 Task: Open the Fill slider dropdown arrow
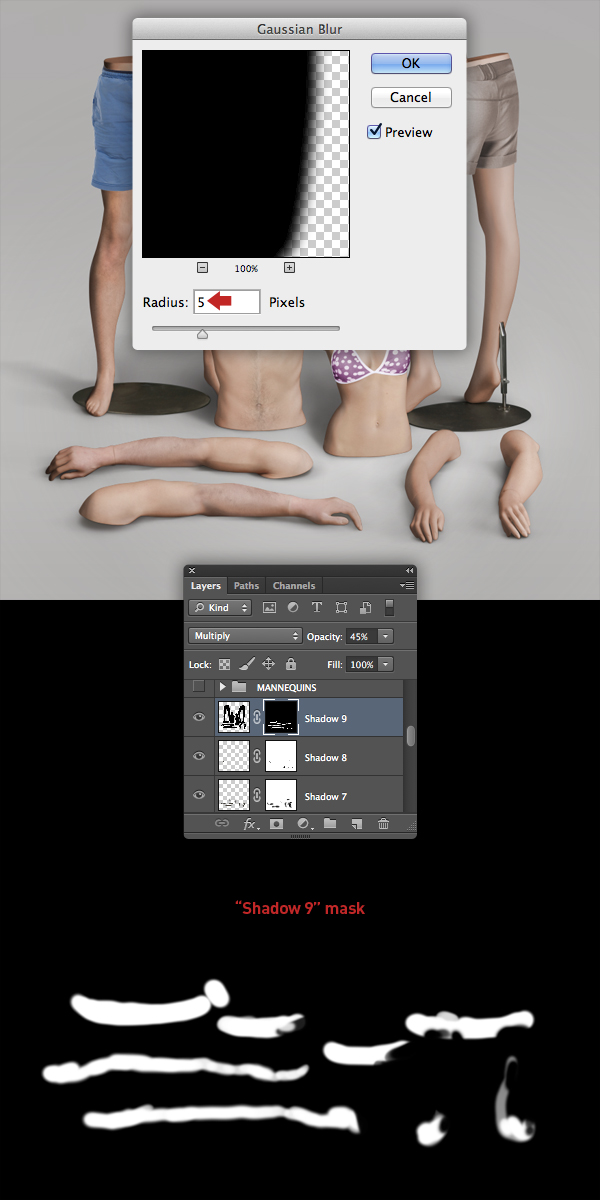point(386,664)
